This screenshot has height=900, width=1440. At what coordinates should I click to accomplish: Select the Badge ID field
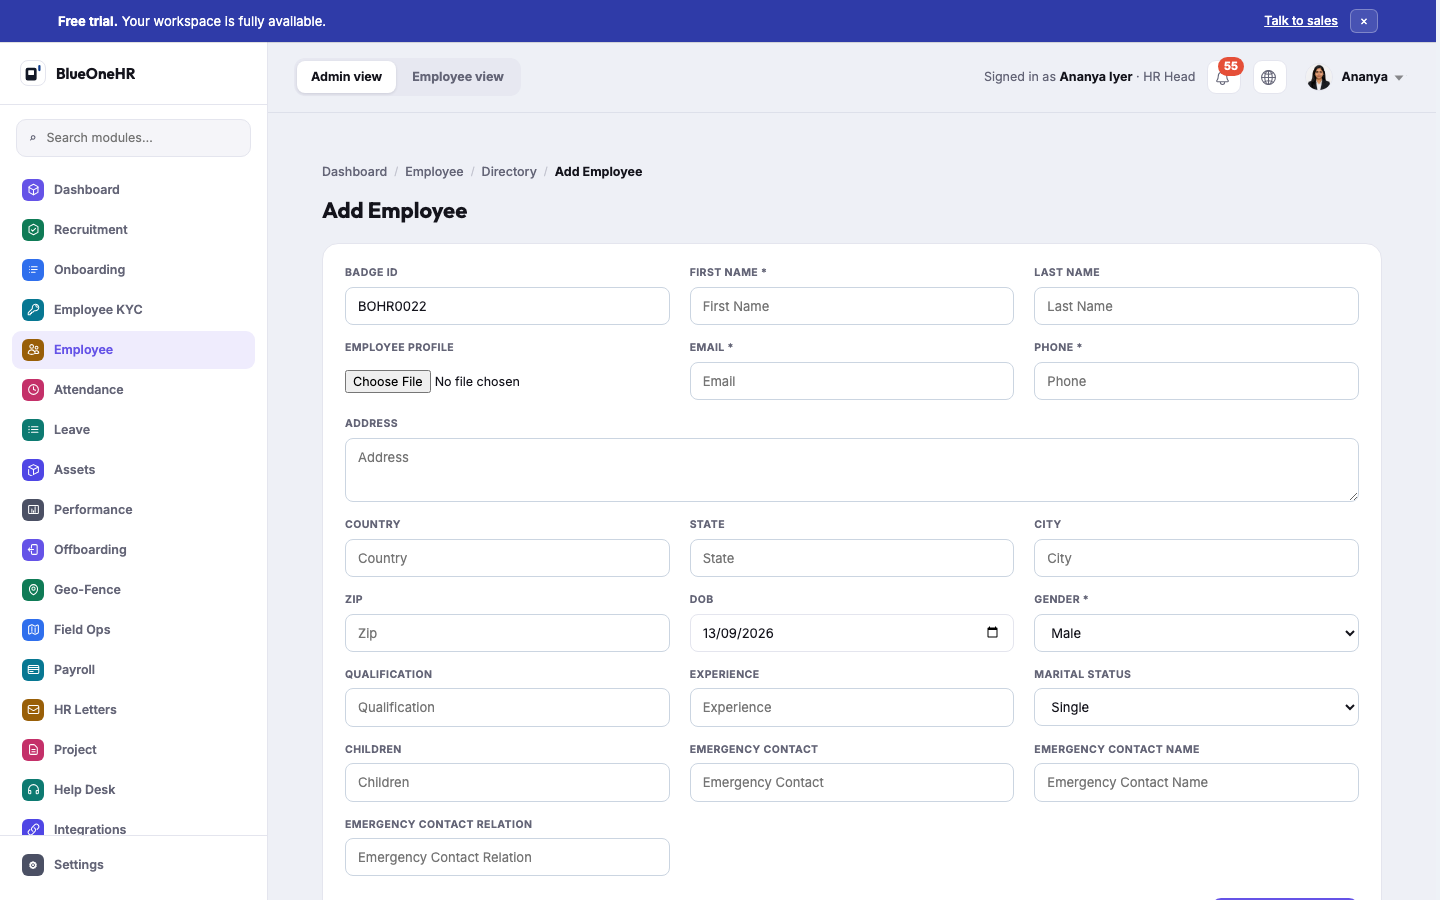tap(507, 306)
